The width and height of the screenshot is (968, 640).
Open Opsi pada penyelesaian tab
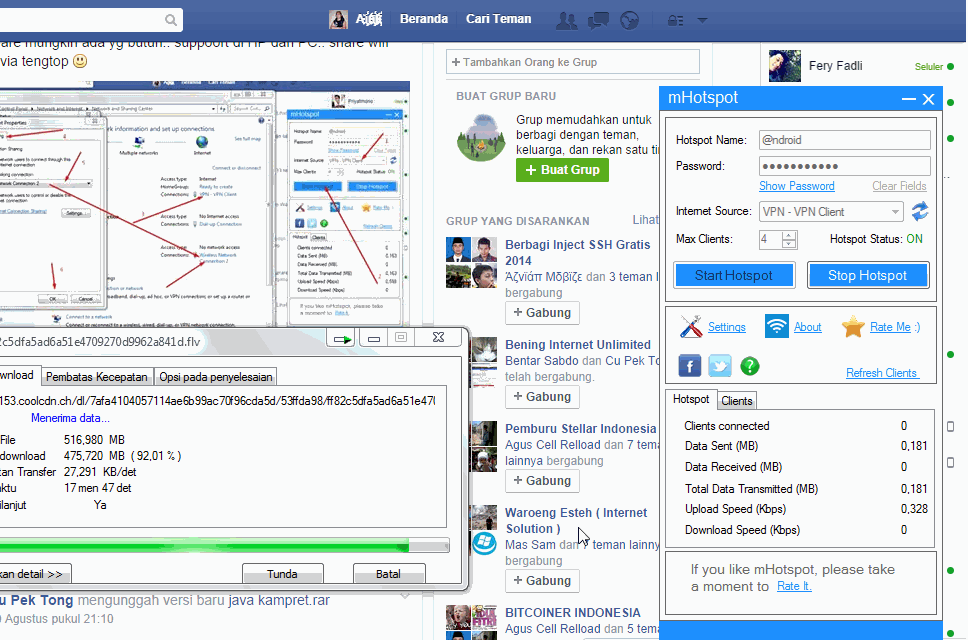tap(215, 376)
